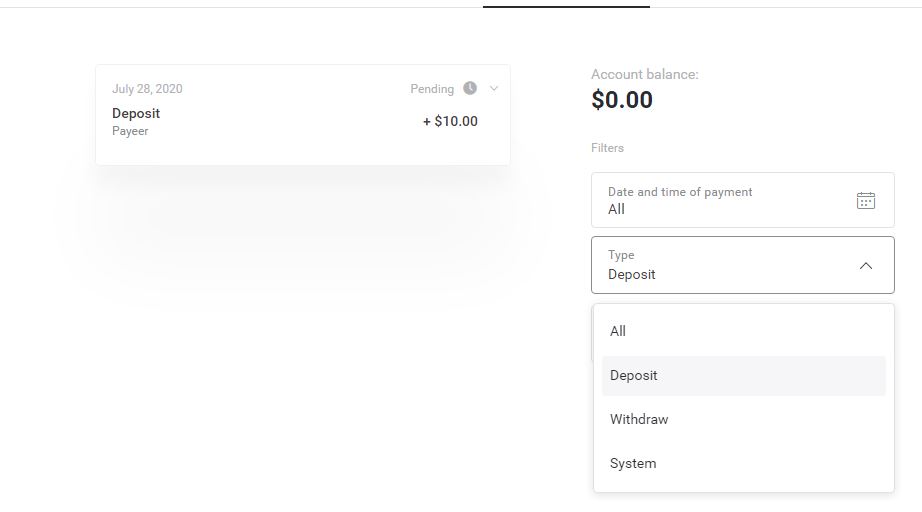Click the All value under Date and time
Viewport: 922px width, 512px height.
tap(616, 209)
